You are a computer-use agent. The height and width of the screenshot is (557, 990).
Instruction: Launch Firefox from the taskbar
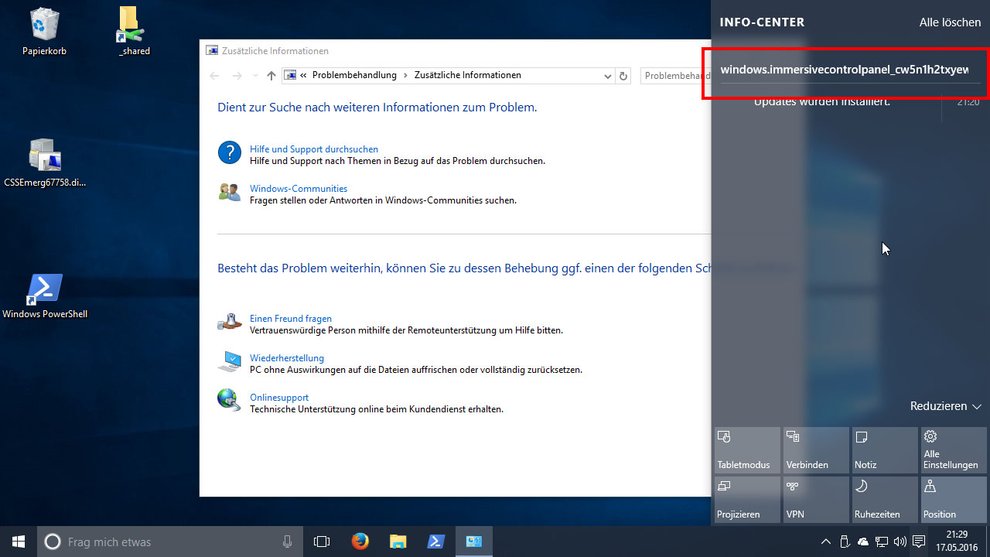click(x=360, y=542)
